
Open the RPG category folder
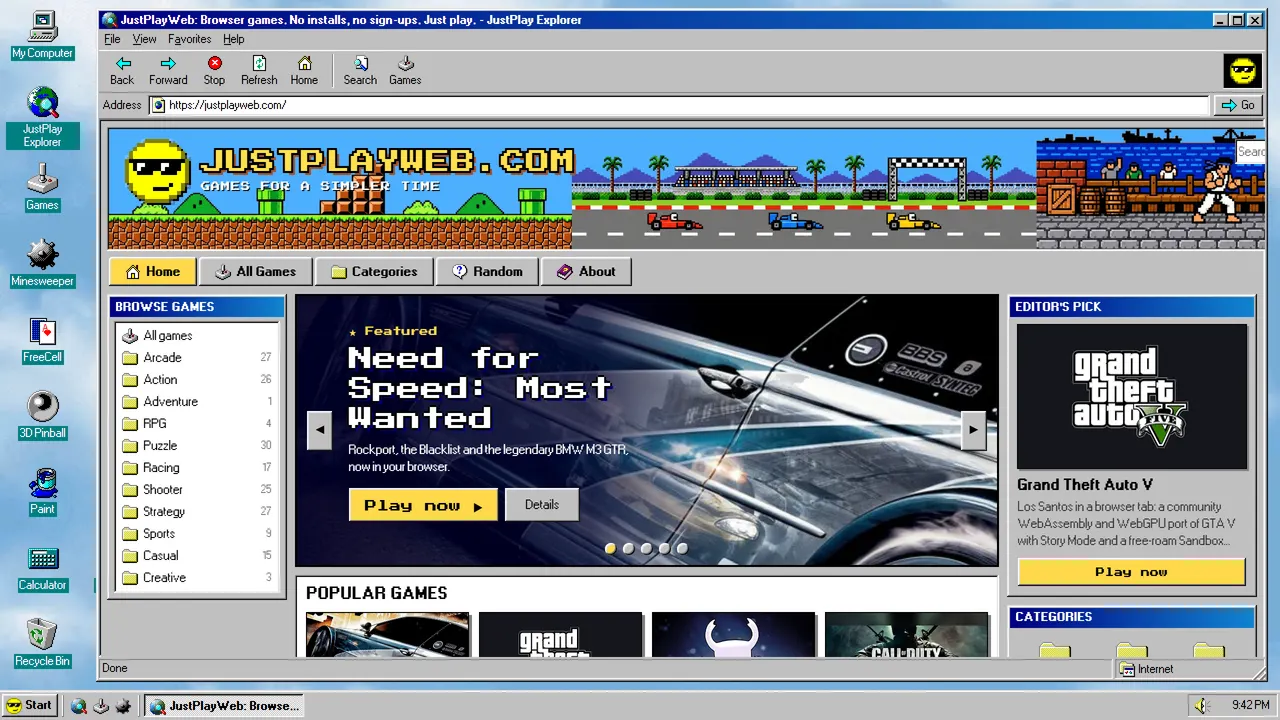(x=197, y=424)
